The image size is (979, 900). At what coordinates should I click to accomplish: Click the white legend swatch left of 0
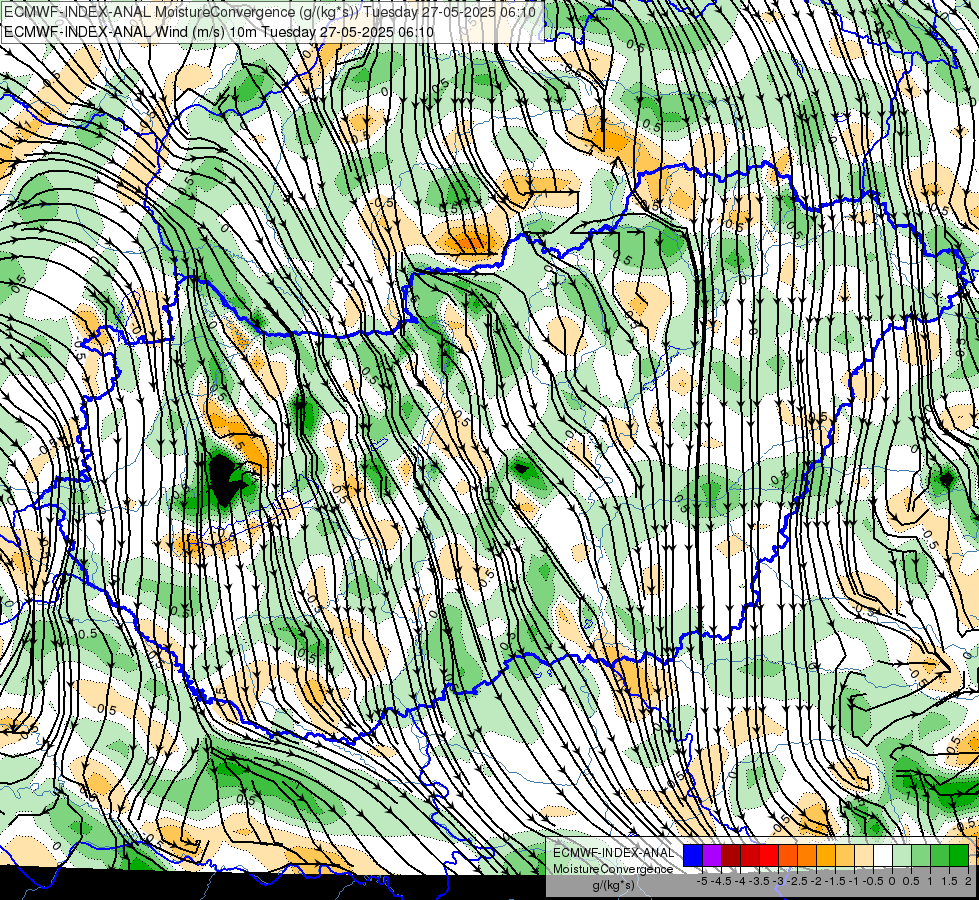coord(883,856)
